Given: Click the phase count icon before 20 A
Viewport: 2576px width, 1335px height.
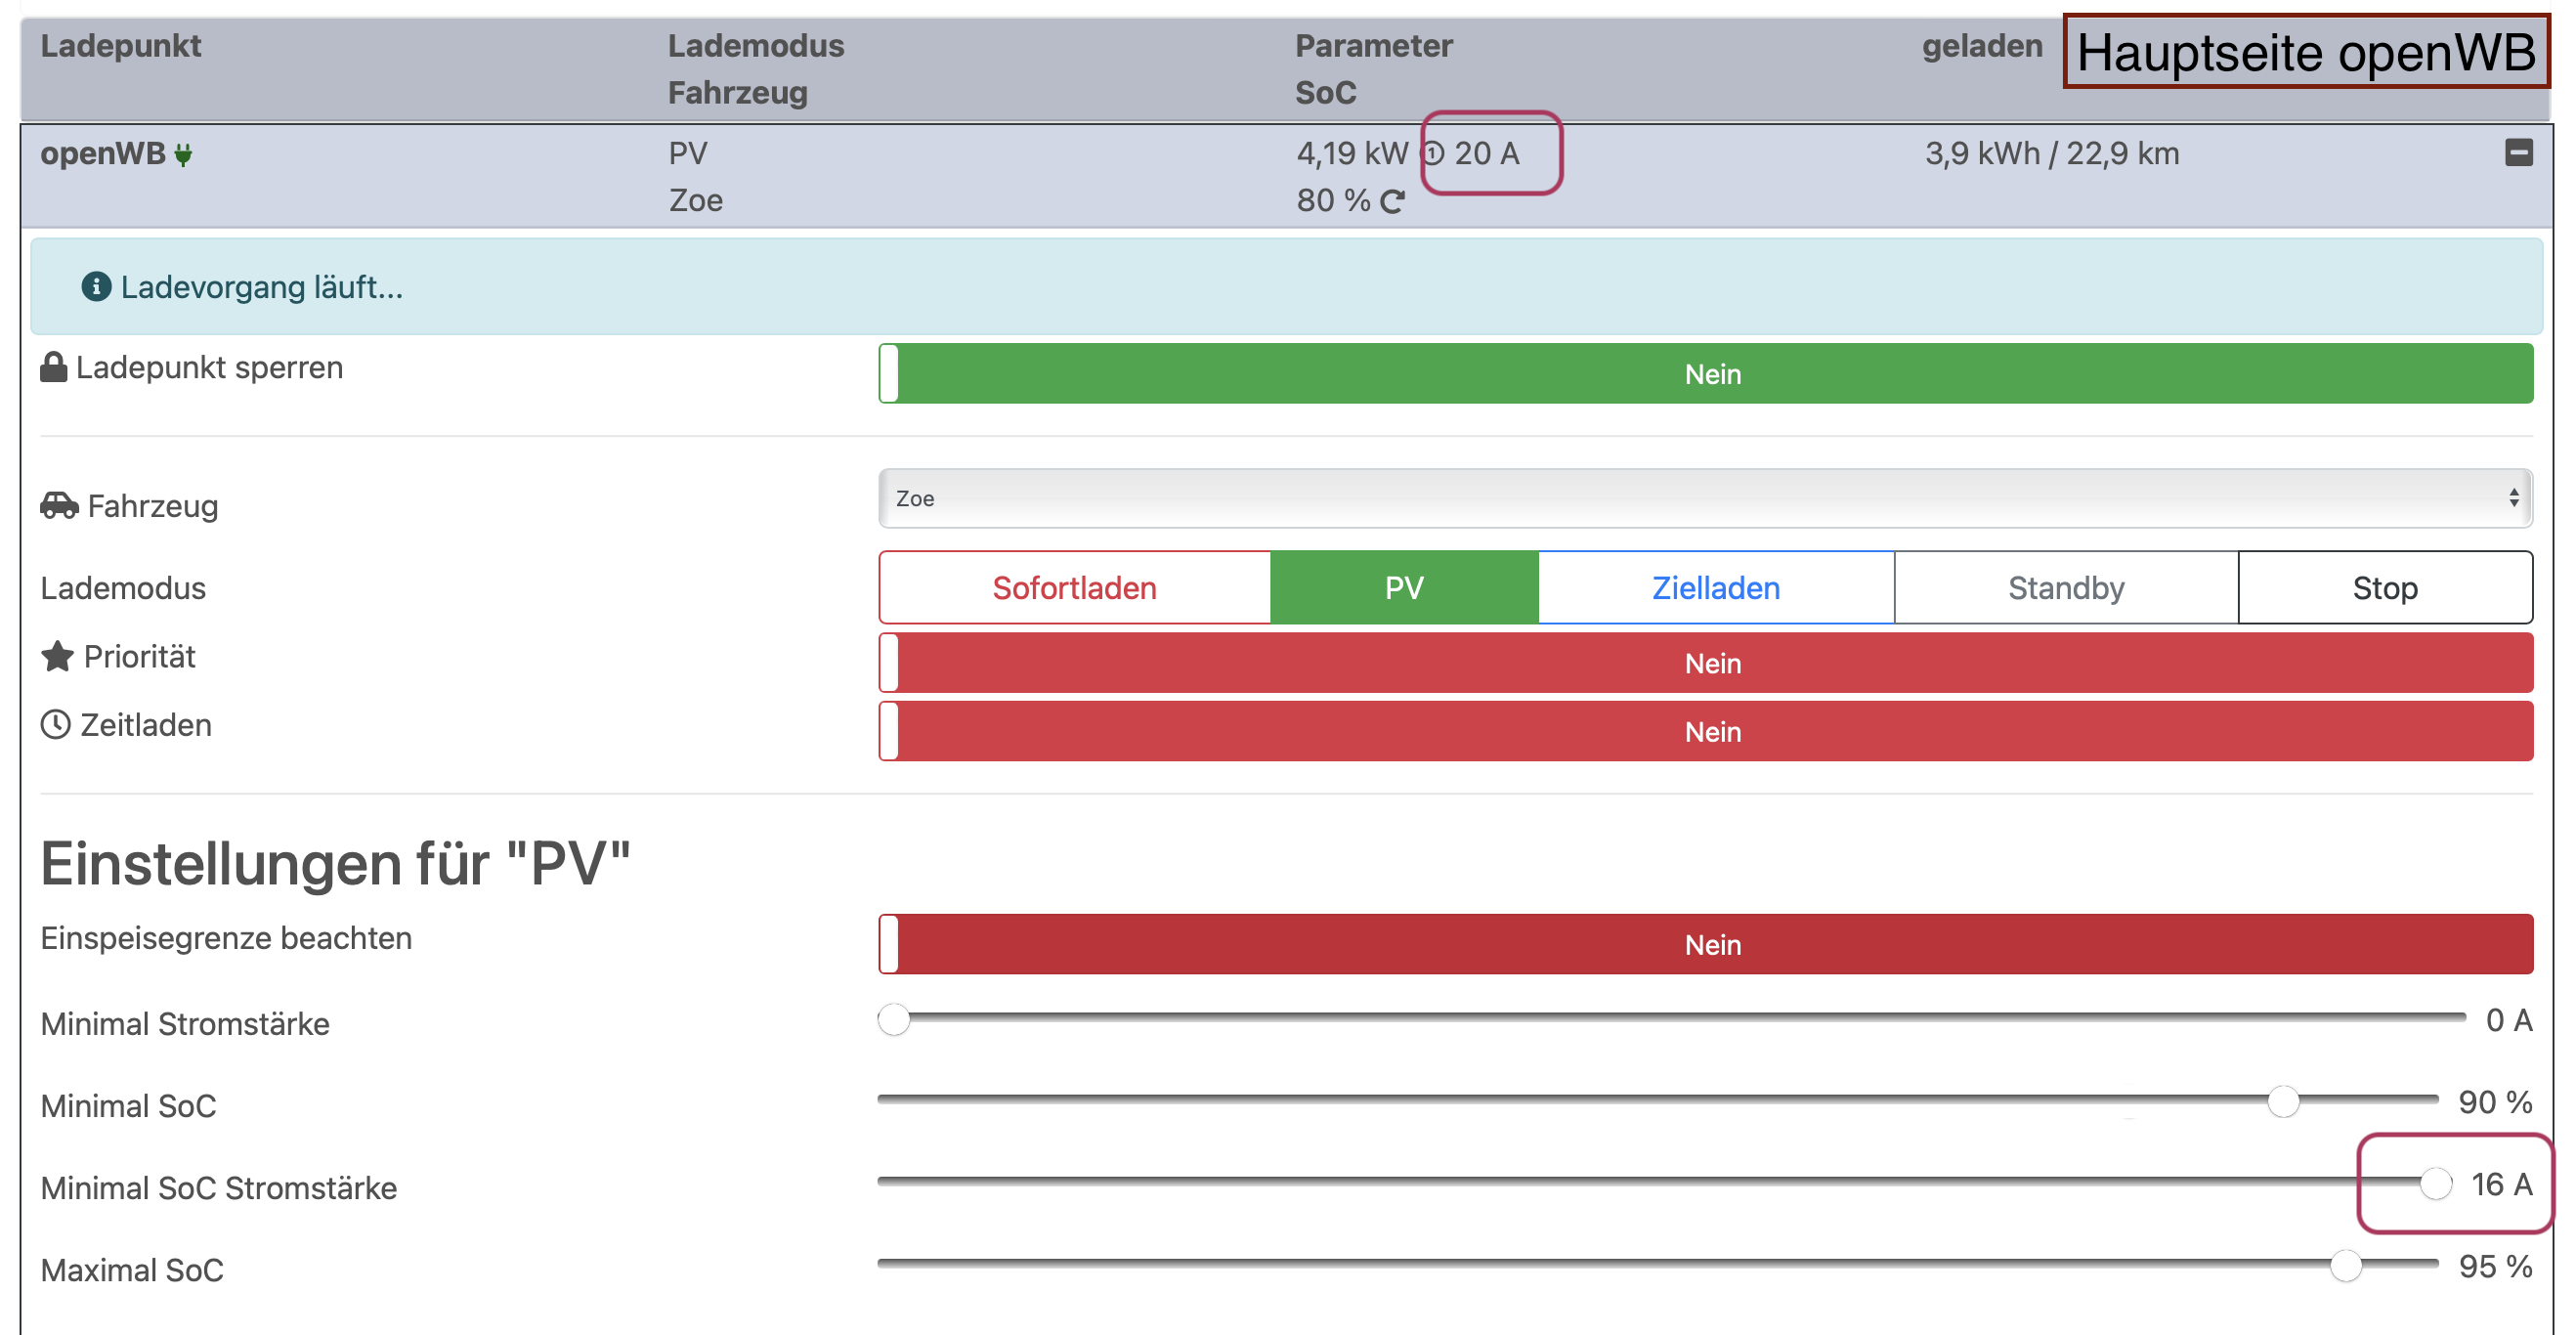Looking at the screenshot, I should click(x=1433, y=153).
